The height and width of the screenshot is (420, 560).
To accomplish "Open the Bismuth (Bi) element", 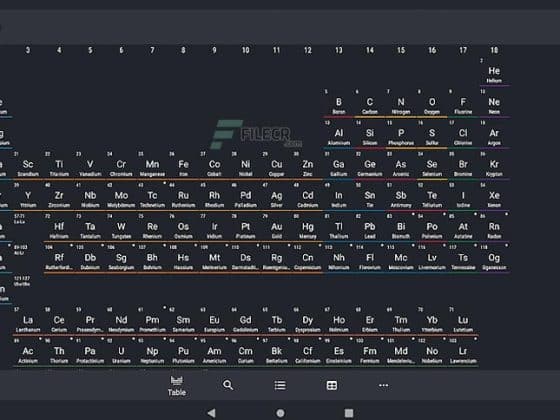I will [x=401, y=228].
